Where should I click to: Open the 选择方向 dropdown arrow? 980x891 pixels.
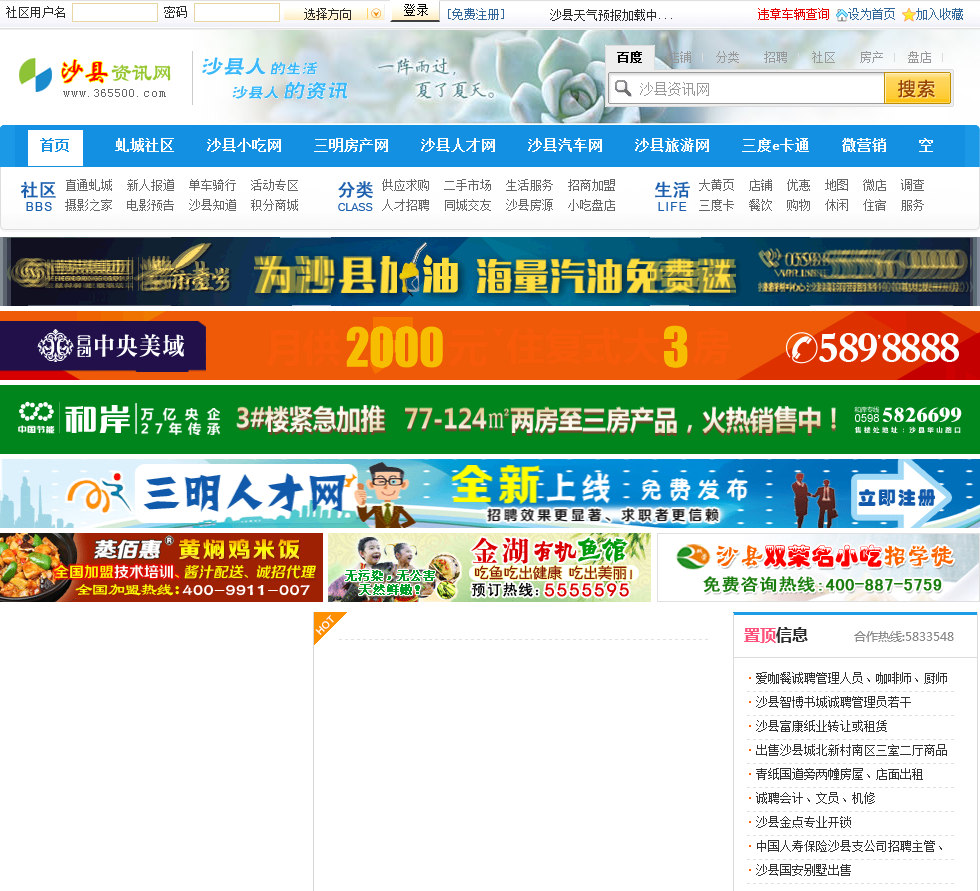coord(376,14)
